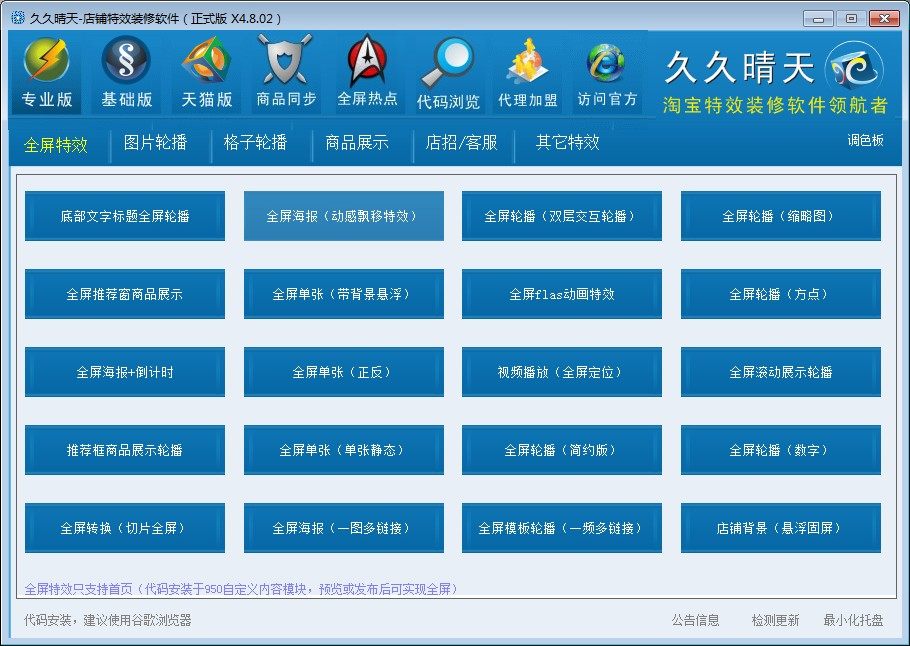Select the 店招/客服 tab
The image size is (910, 646).
[x=461, y=143]
